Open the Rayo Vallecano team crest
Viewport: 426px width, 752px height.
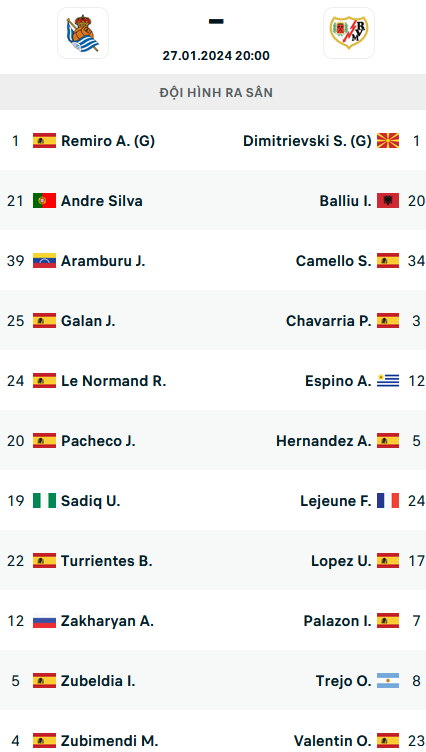tap(349, 33)
